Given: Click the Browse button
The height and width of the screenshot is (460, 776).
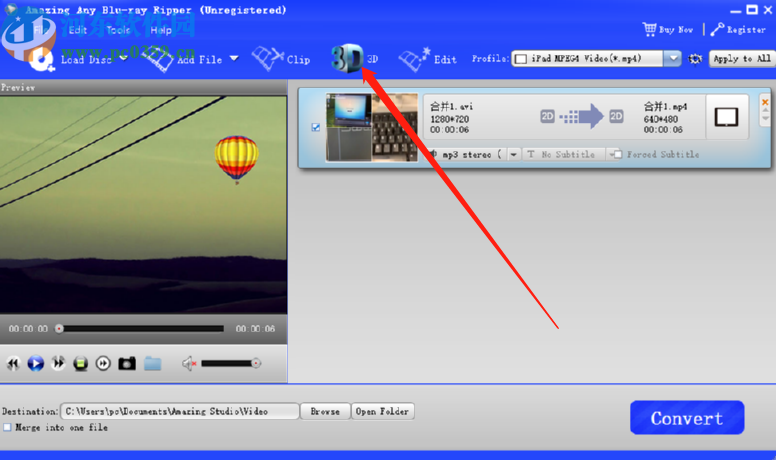Looking at the screenshot, I should [325, 411].
